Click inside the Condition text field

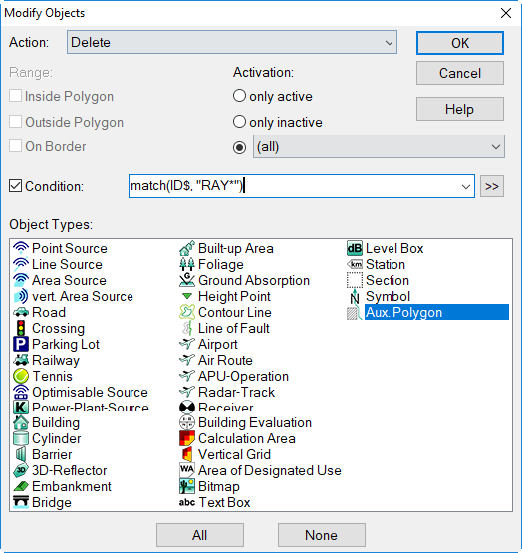(x=293, y=186)
